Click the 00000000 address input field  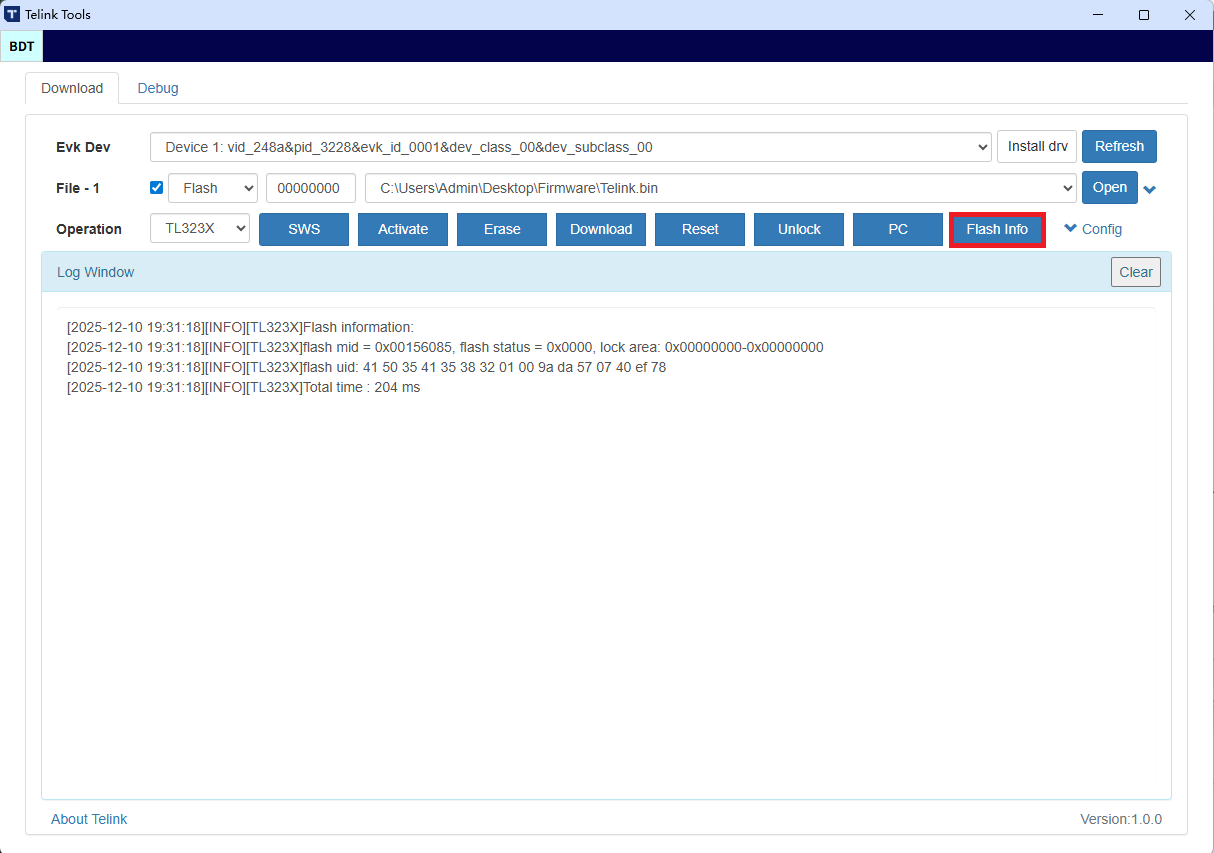[x=310, y=188]
